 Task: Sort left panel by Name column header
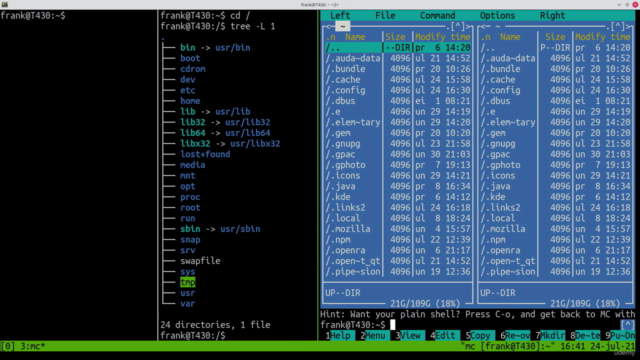point(355,37)
